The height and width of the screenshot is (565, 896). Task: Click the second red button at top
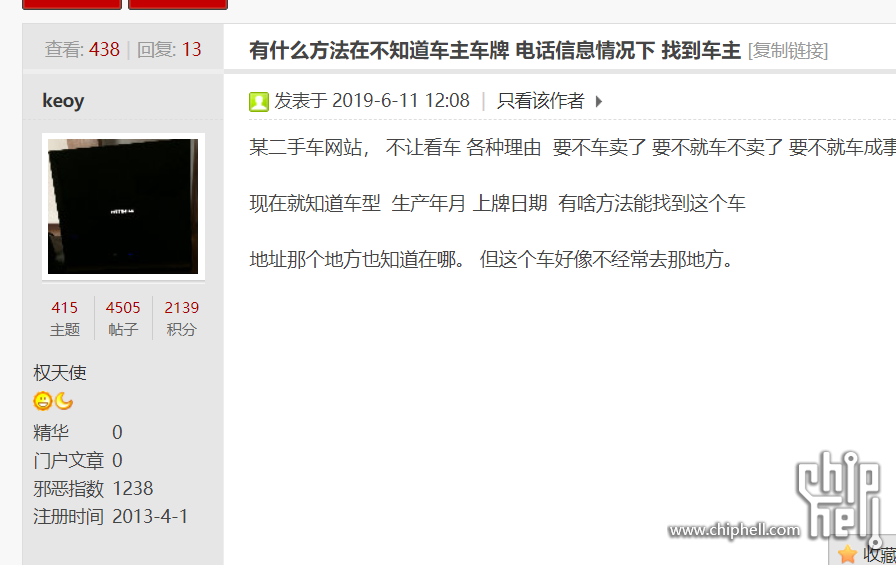pyautogui.click(x=178, y=5)
